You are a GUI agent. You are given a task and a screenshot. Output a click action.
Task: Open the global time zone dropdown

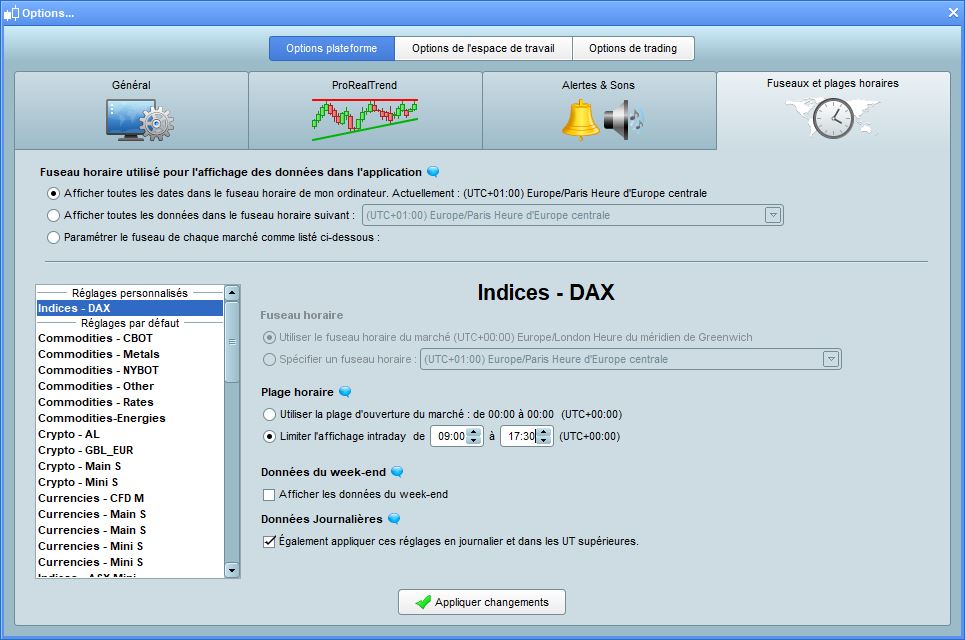click(773, 215)
